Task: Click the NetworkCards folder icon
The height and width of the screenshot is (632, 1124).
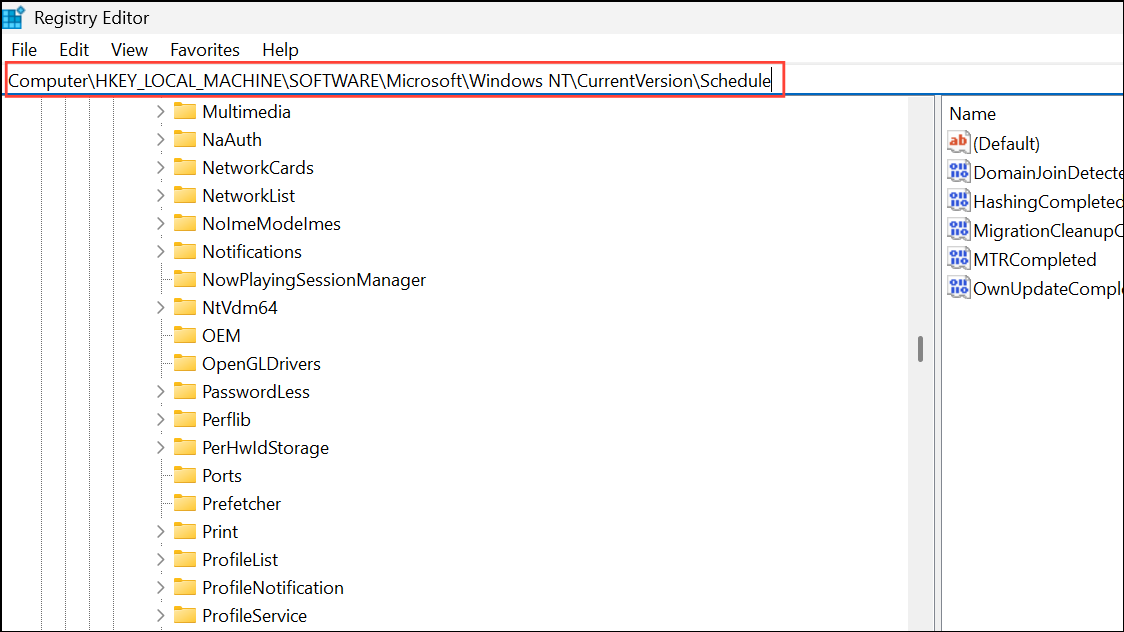Action: [x=185, y=167]
